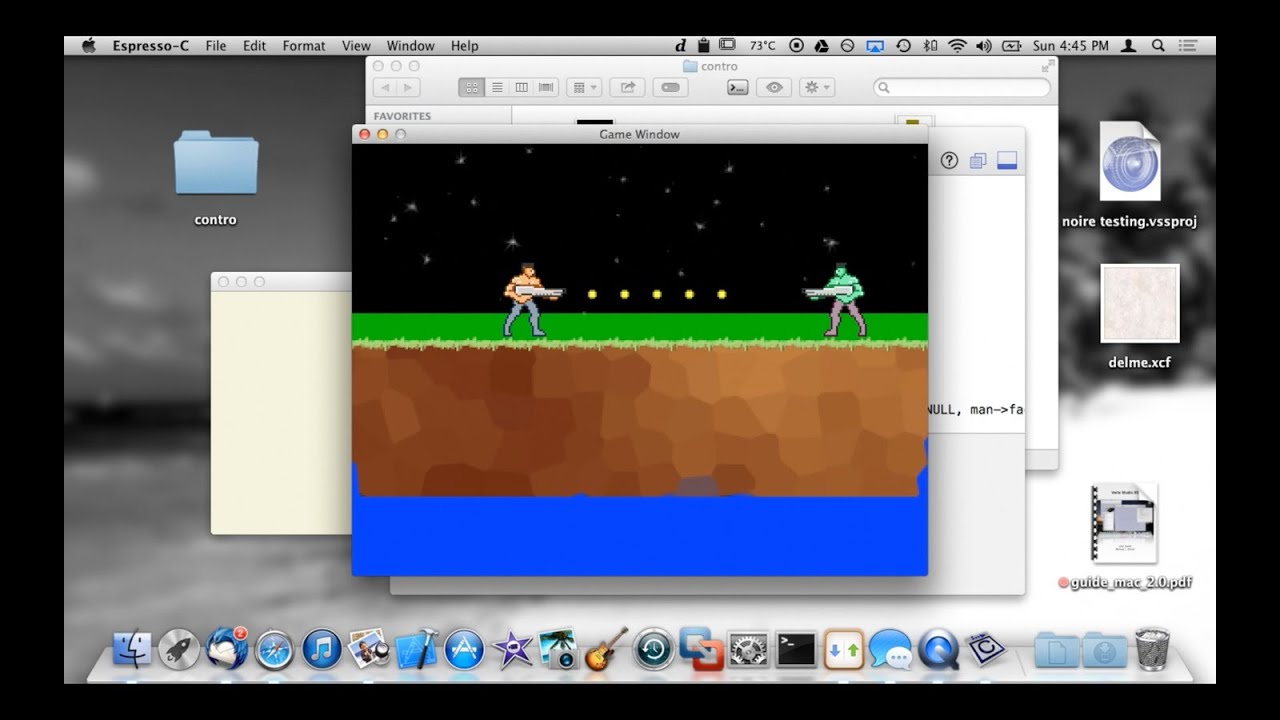This screenshot has height=720, width=1280.
Task: Open the Espresso-C application menu
Action: 150,46
